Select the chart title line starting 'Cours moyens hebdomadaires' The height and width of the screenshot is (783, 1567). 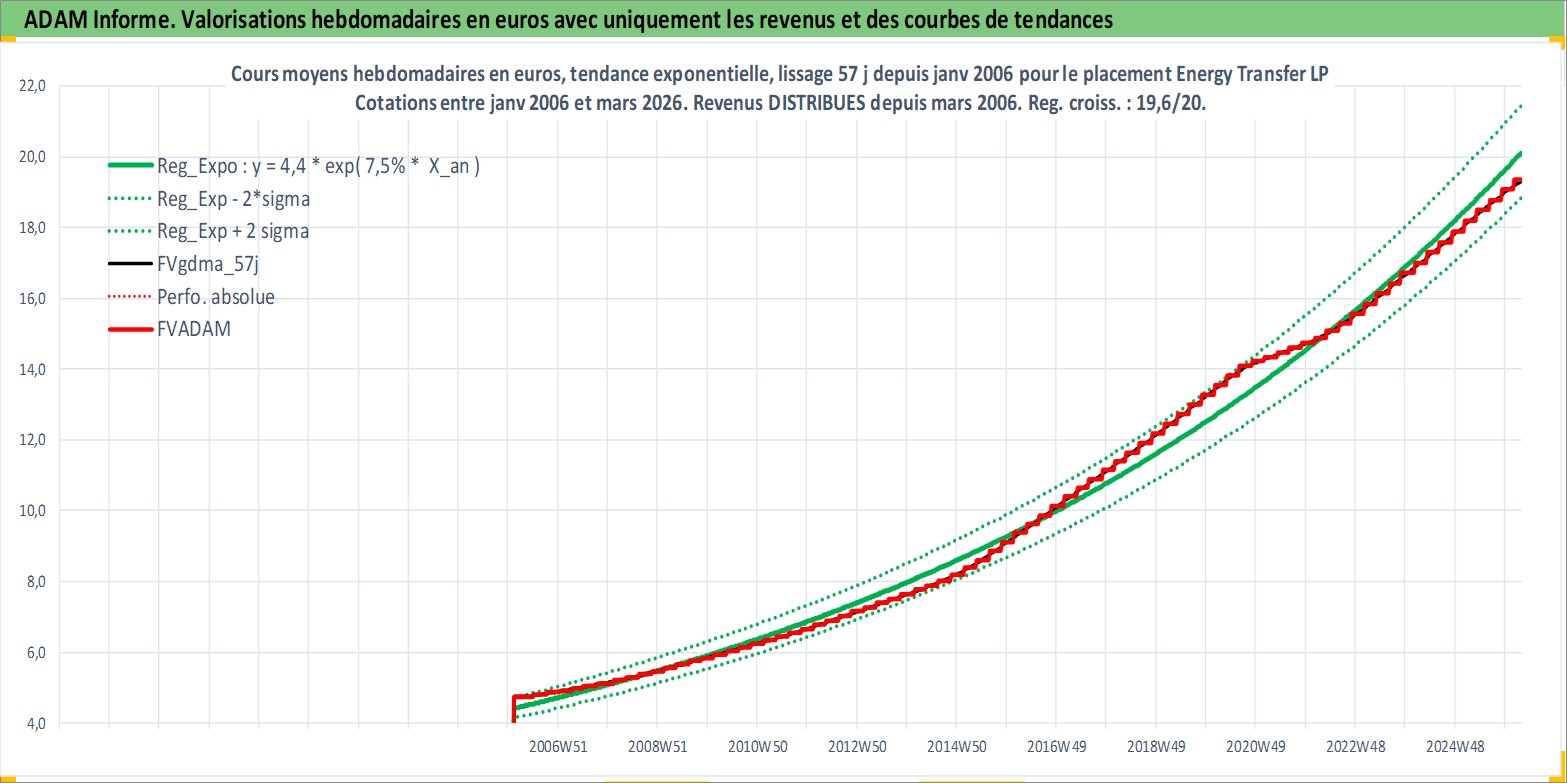(x=781, y=75)
